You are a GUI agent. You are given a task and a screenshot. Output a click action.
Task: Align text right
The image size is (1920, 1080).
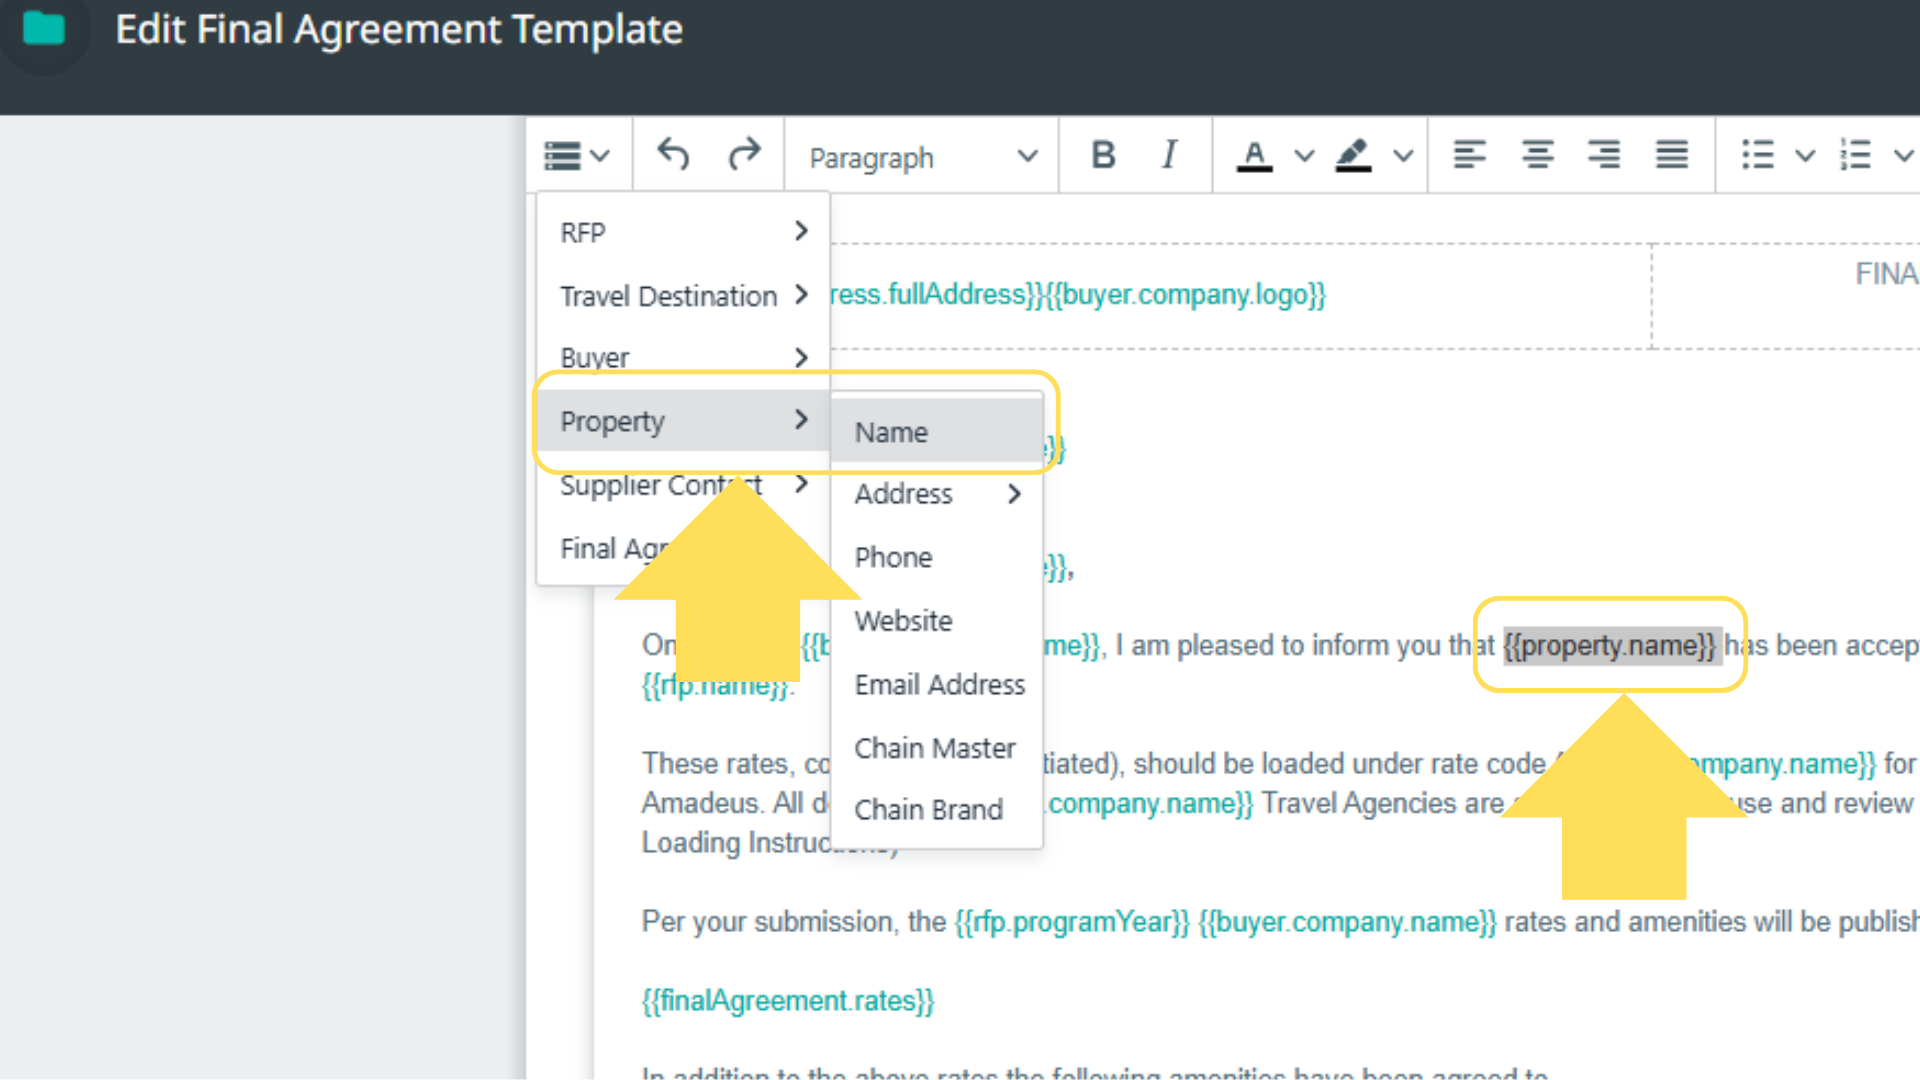[1604, 155]
